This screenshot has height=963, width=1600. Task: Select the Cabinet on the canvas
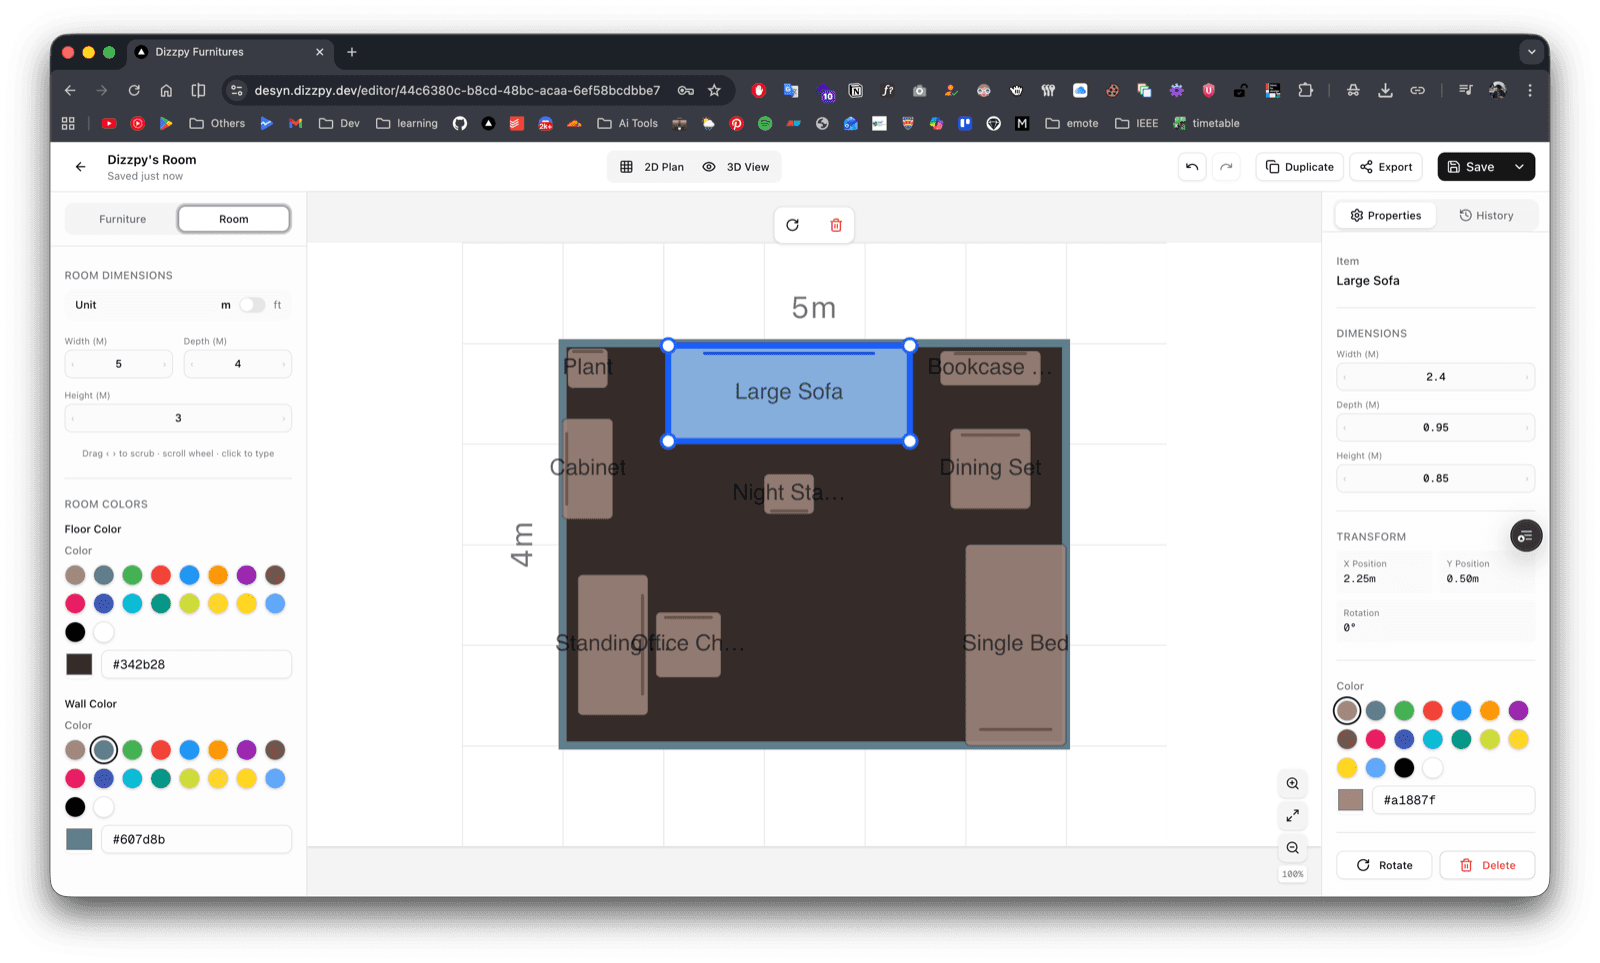[588, 468]
